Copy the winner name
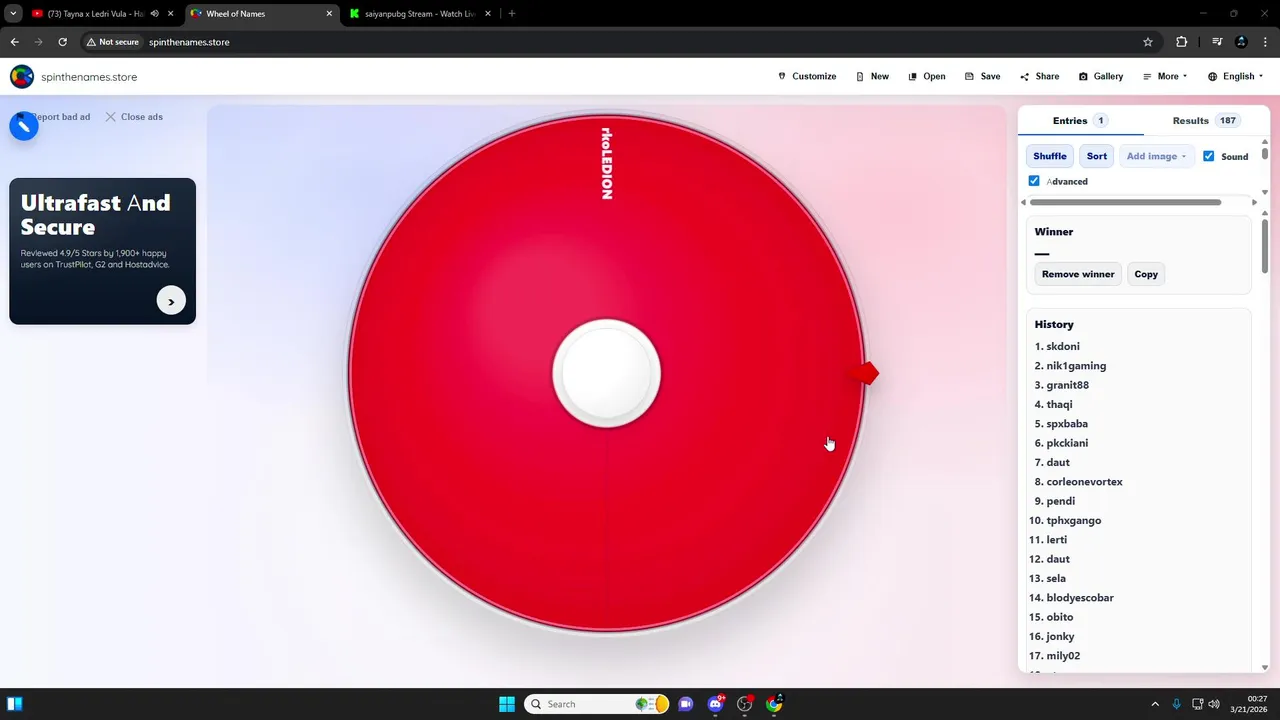 [1146, 274]
